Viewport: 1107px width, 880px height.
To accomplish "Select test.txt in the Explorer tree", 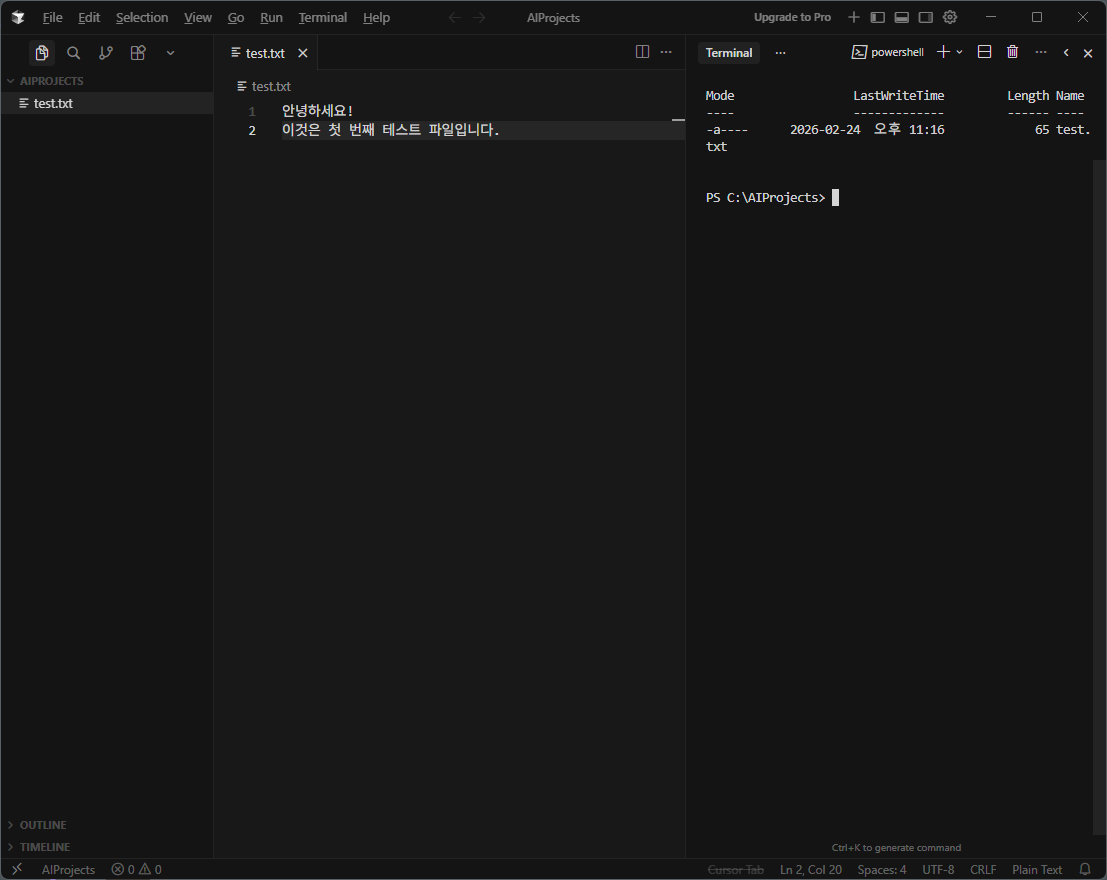I will pos(53,103).
